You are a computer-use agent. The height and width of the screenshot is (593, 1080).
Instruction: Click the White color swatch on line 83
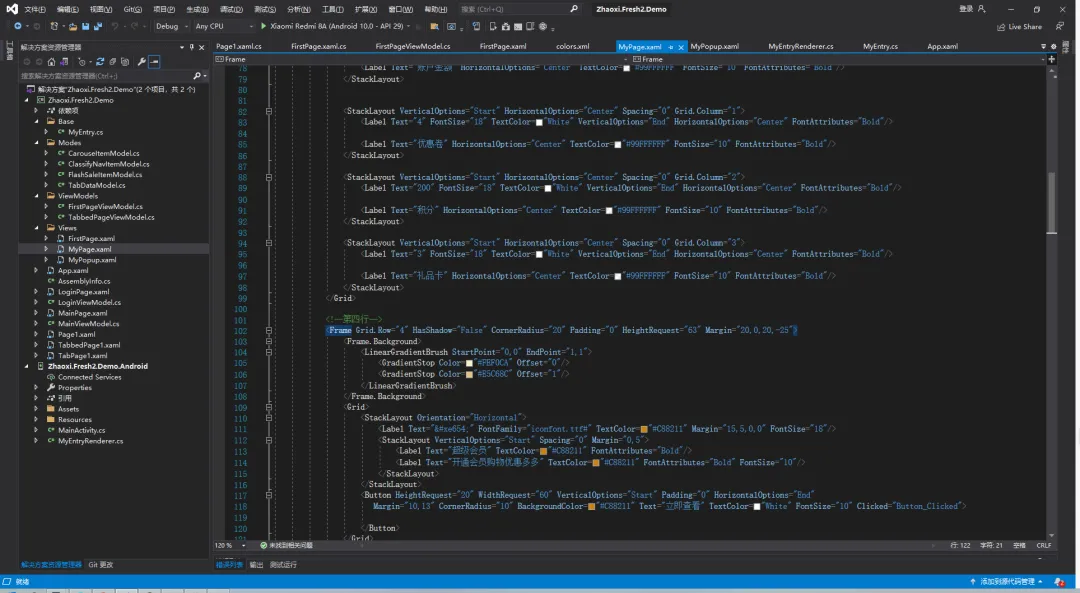coord(539,123)
